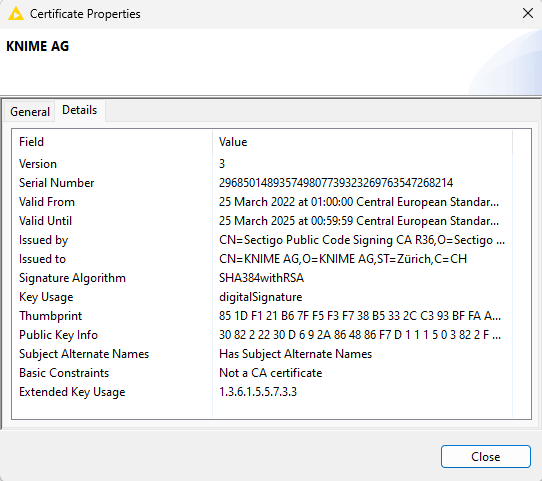Image resolution: width=542 pixels, height=481 pixels.
Task: Select the Signature Algorithm field row
Action: click(262, 278)
